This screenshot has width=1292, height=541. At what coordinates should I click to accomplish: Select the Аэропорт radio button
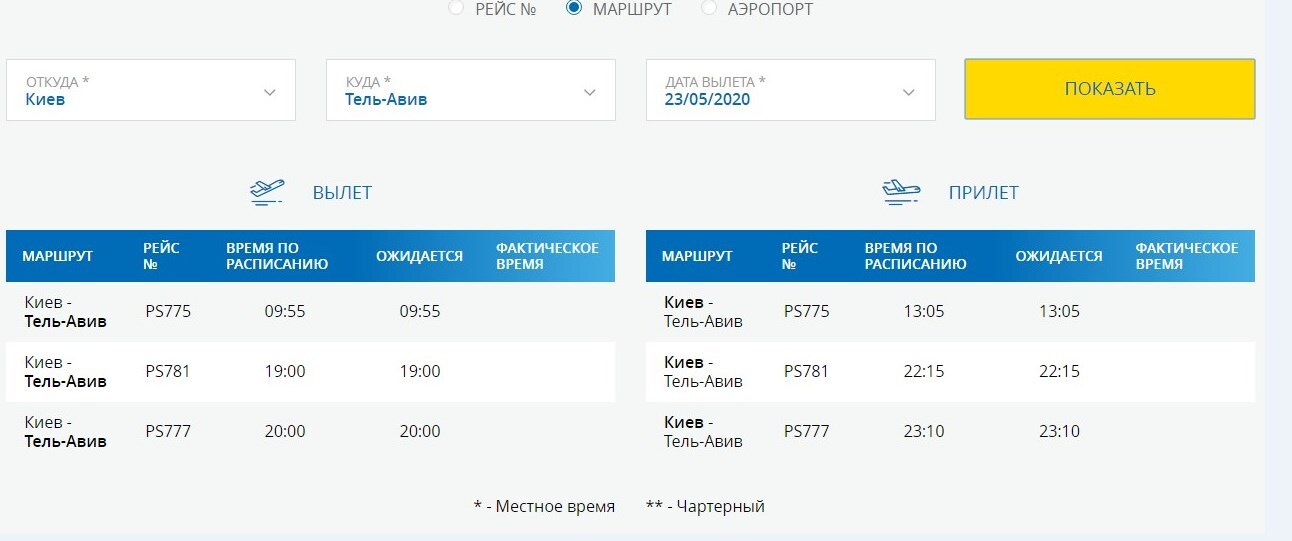point(709,9)
